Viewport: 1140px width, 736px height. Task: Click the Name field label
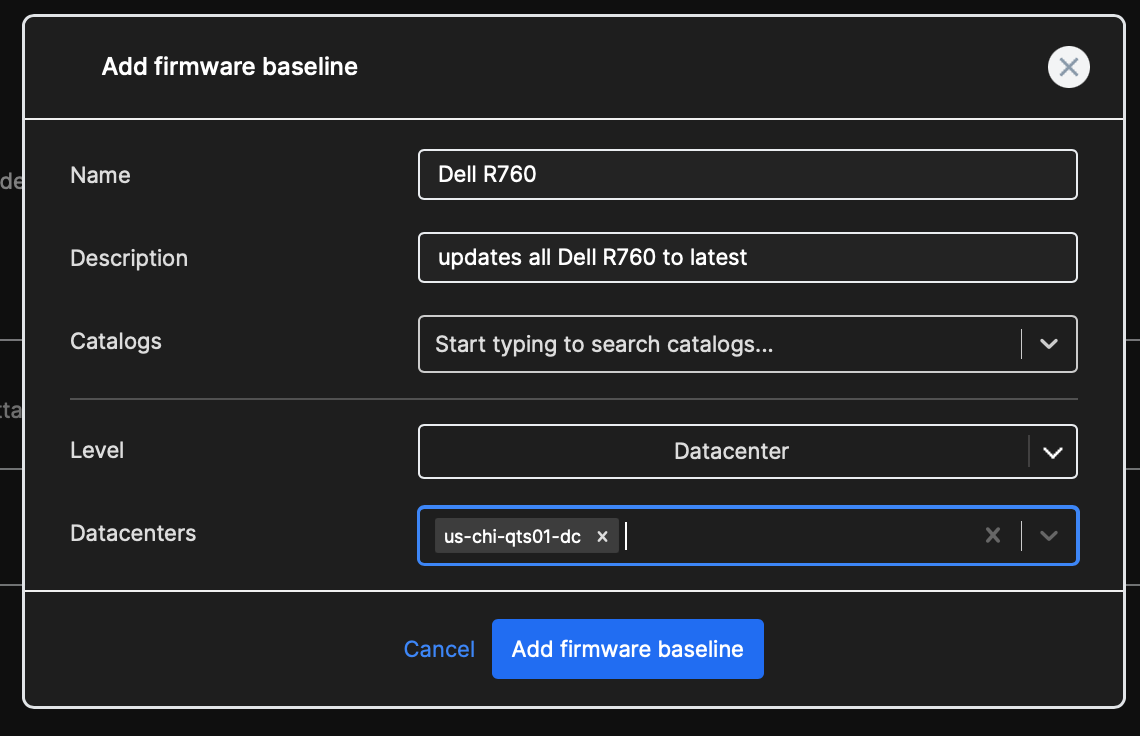pos(100,175)
